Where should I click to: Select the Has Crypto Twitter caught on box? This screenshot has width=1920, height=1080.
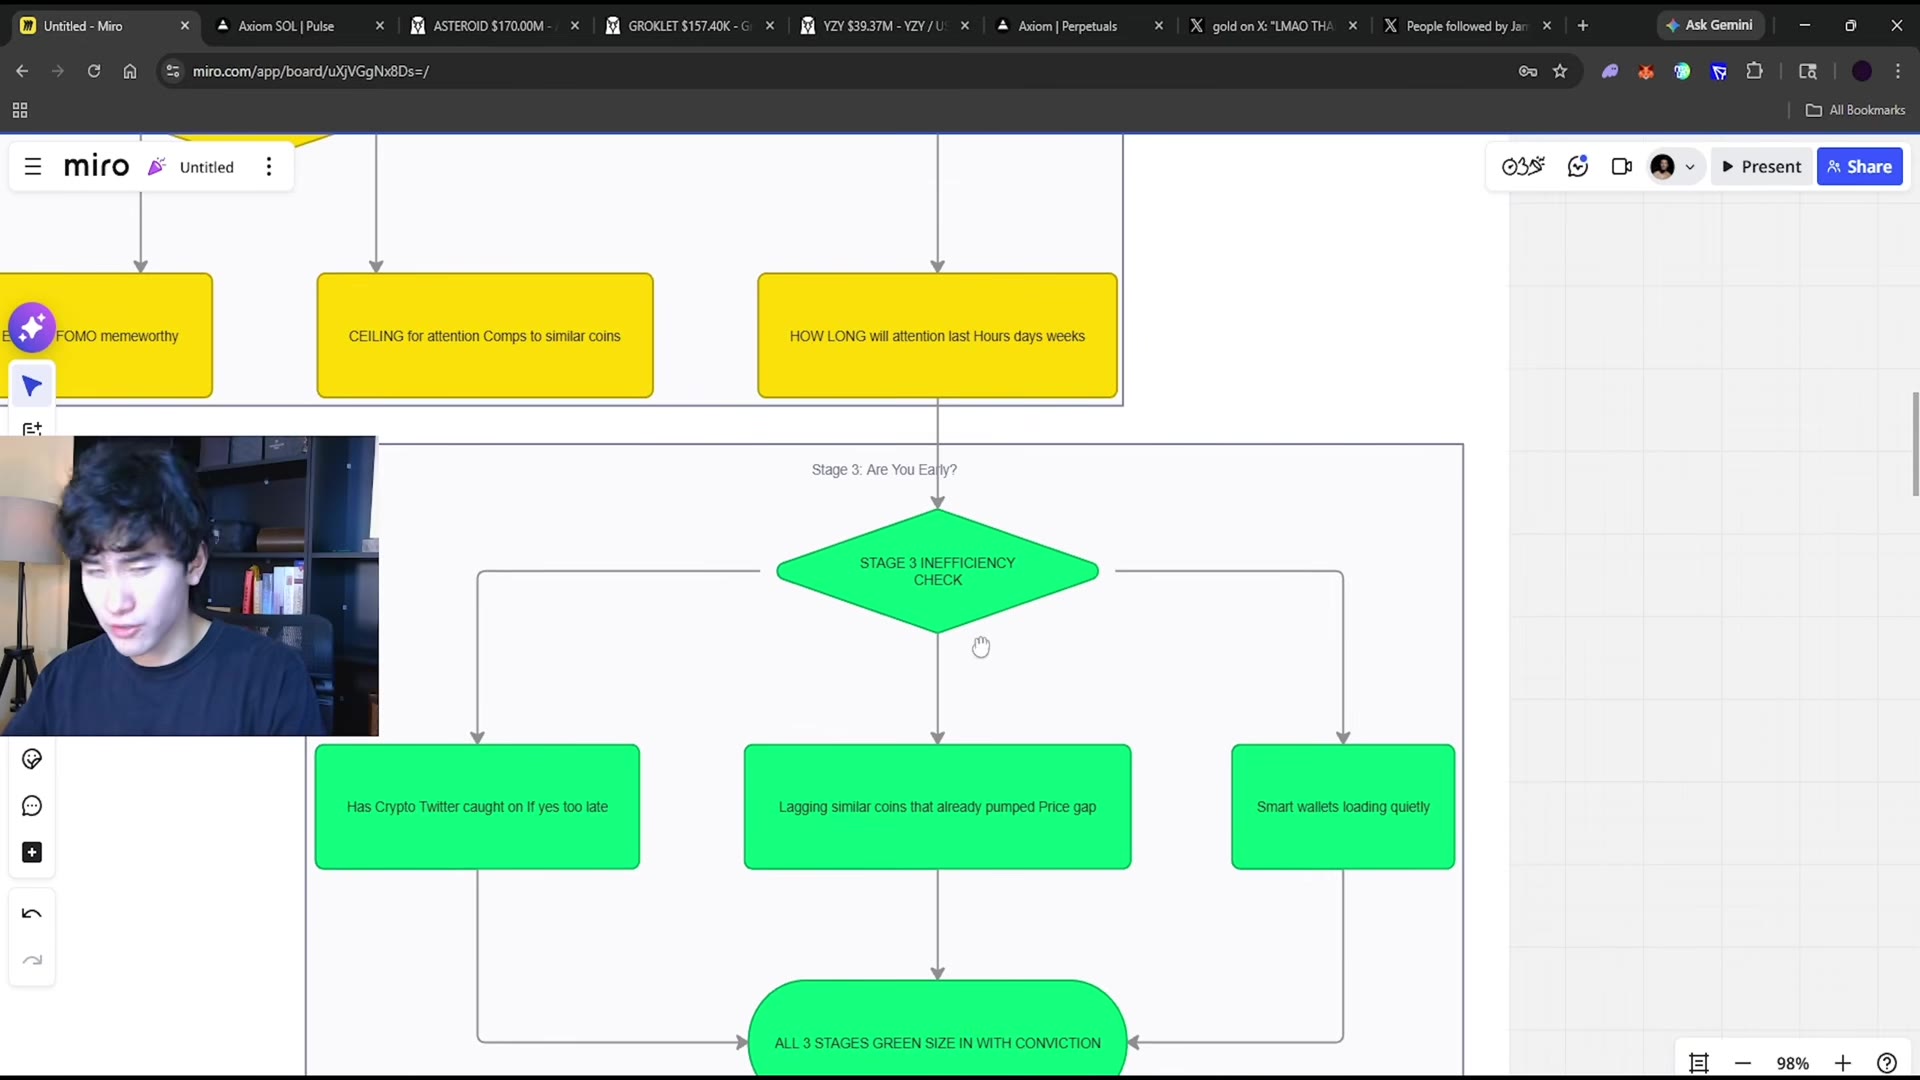coord(477,807)
